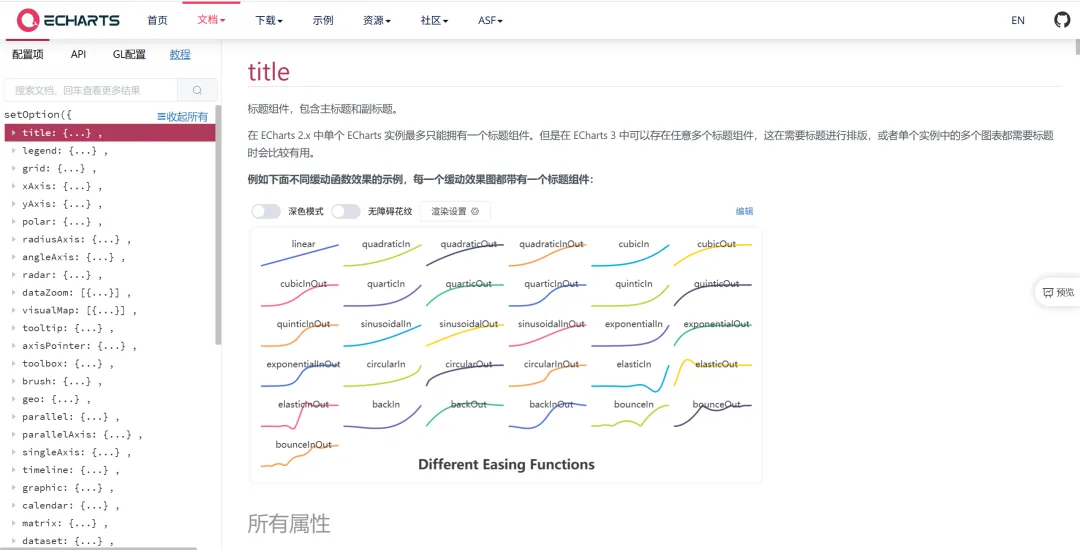Select the GL配置 tab
This screenshot has width=1080, height=550.
(128, 55)
